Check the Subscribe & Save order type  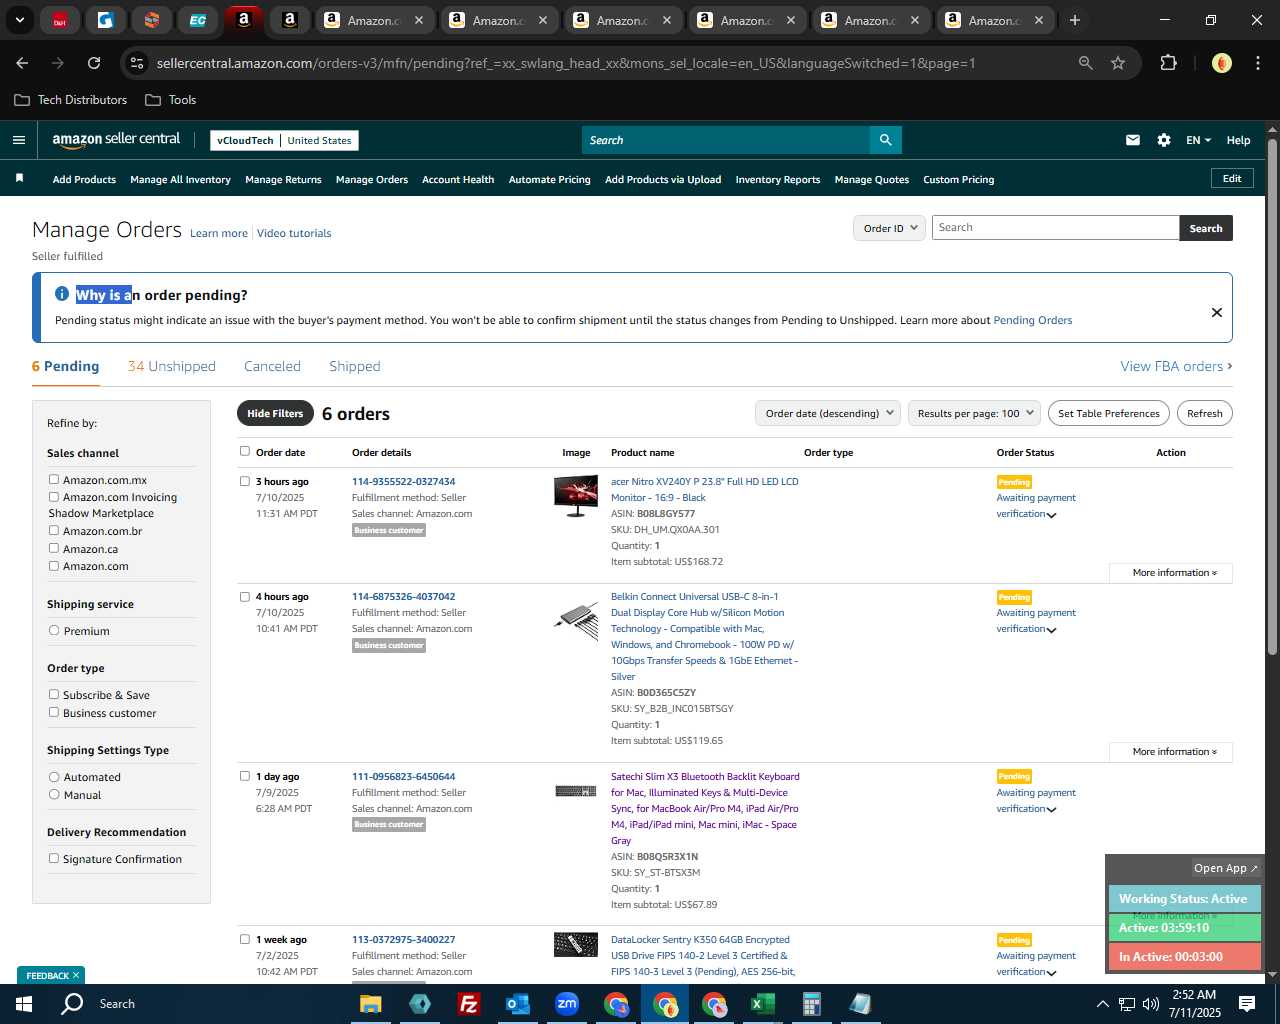pyautogui.click(x=54, y=694)
